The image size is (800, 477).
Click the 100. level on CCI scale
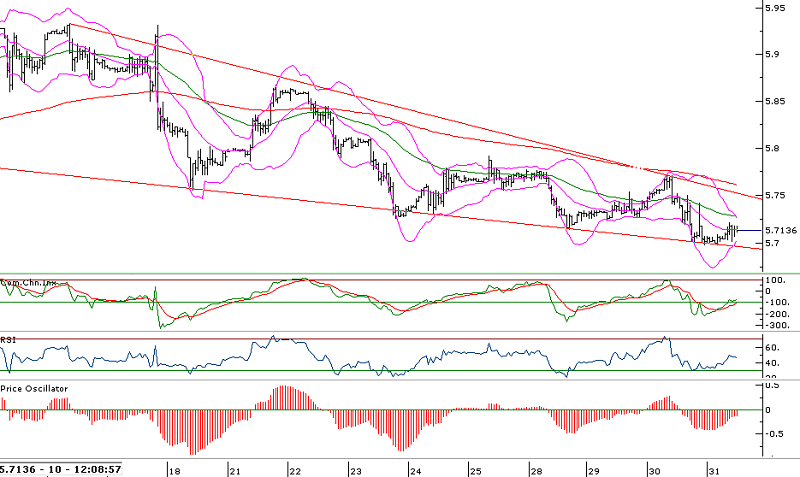[x=775, y=280]
